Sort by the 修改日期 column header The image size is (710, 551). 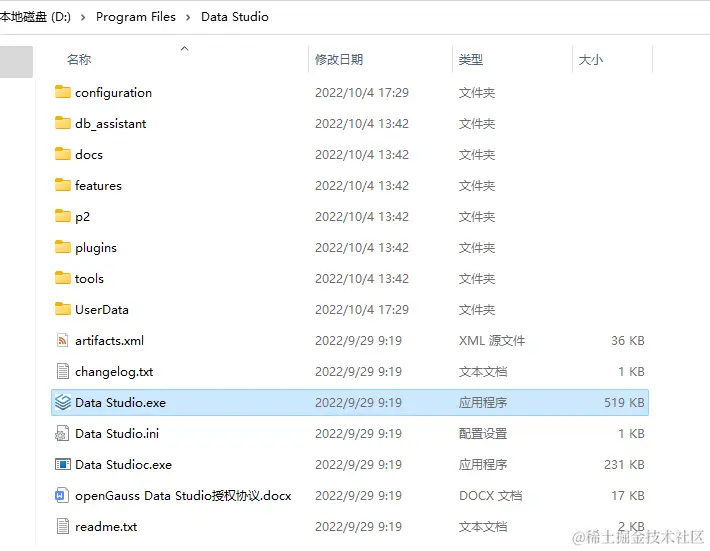point(339,59)
